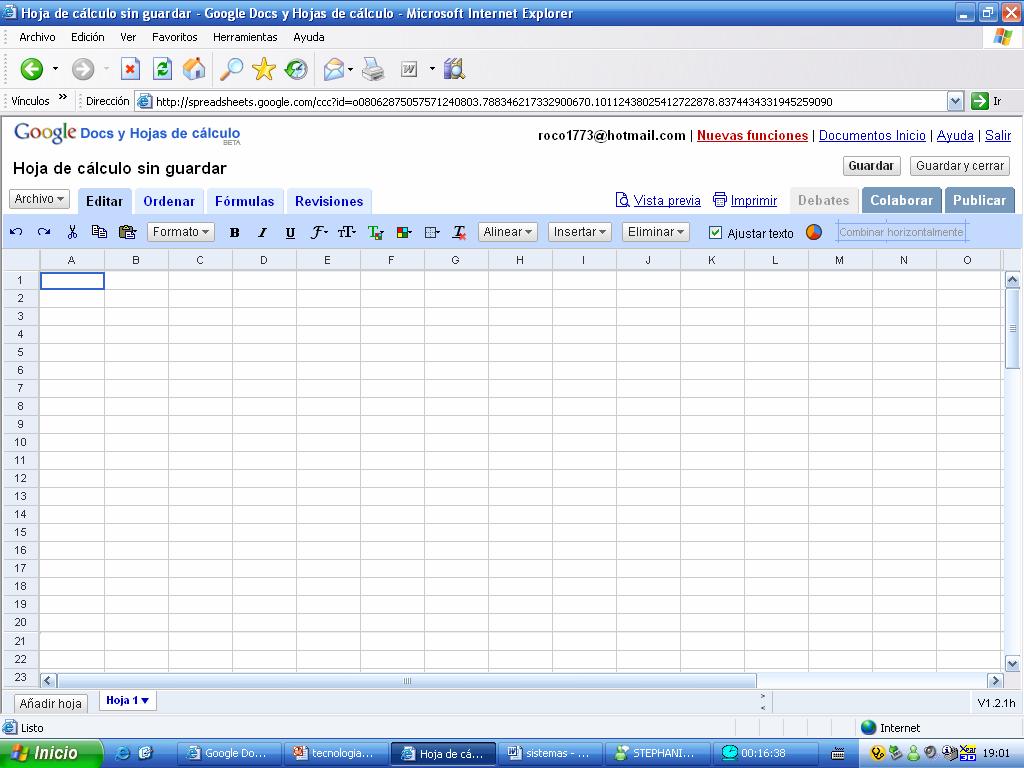Click the browser Home icon
This screenshot has width=1024, height=768.
(194, 69)
